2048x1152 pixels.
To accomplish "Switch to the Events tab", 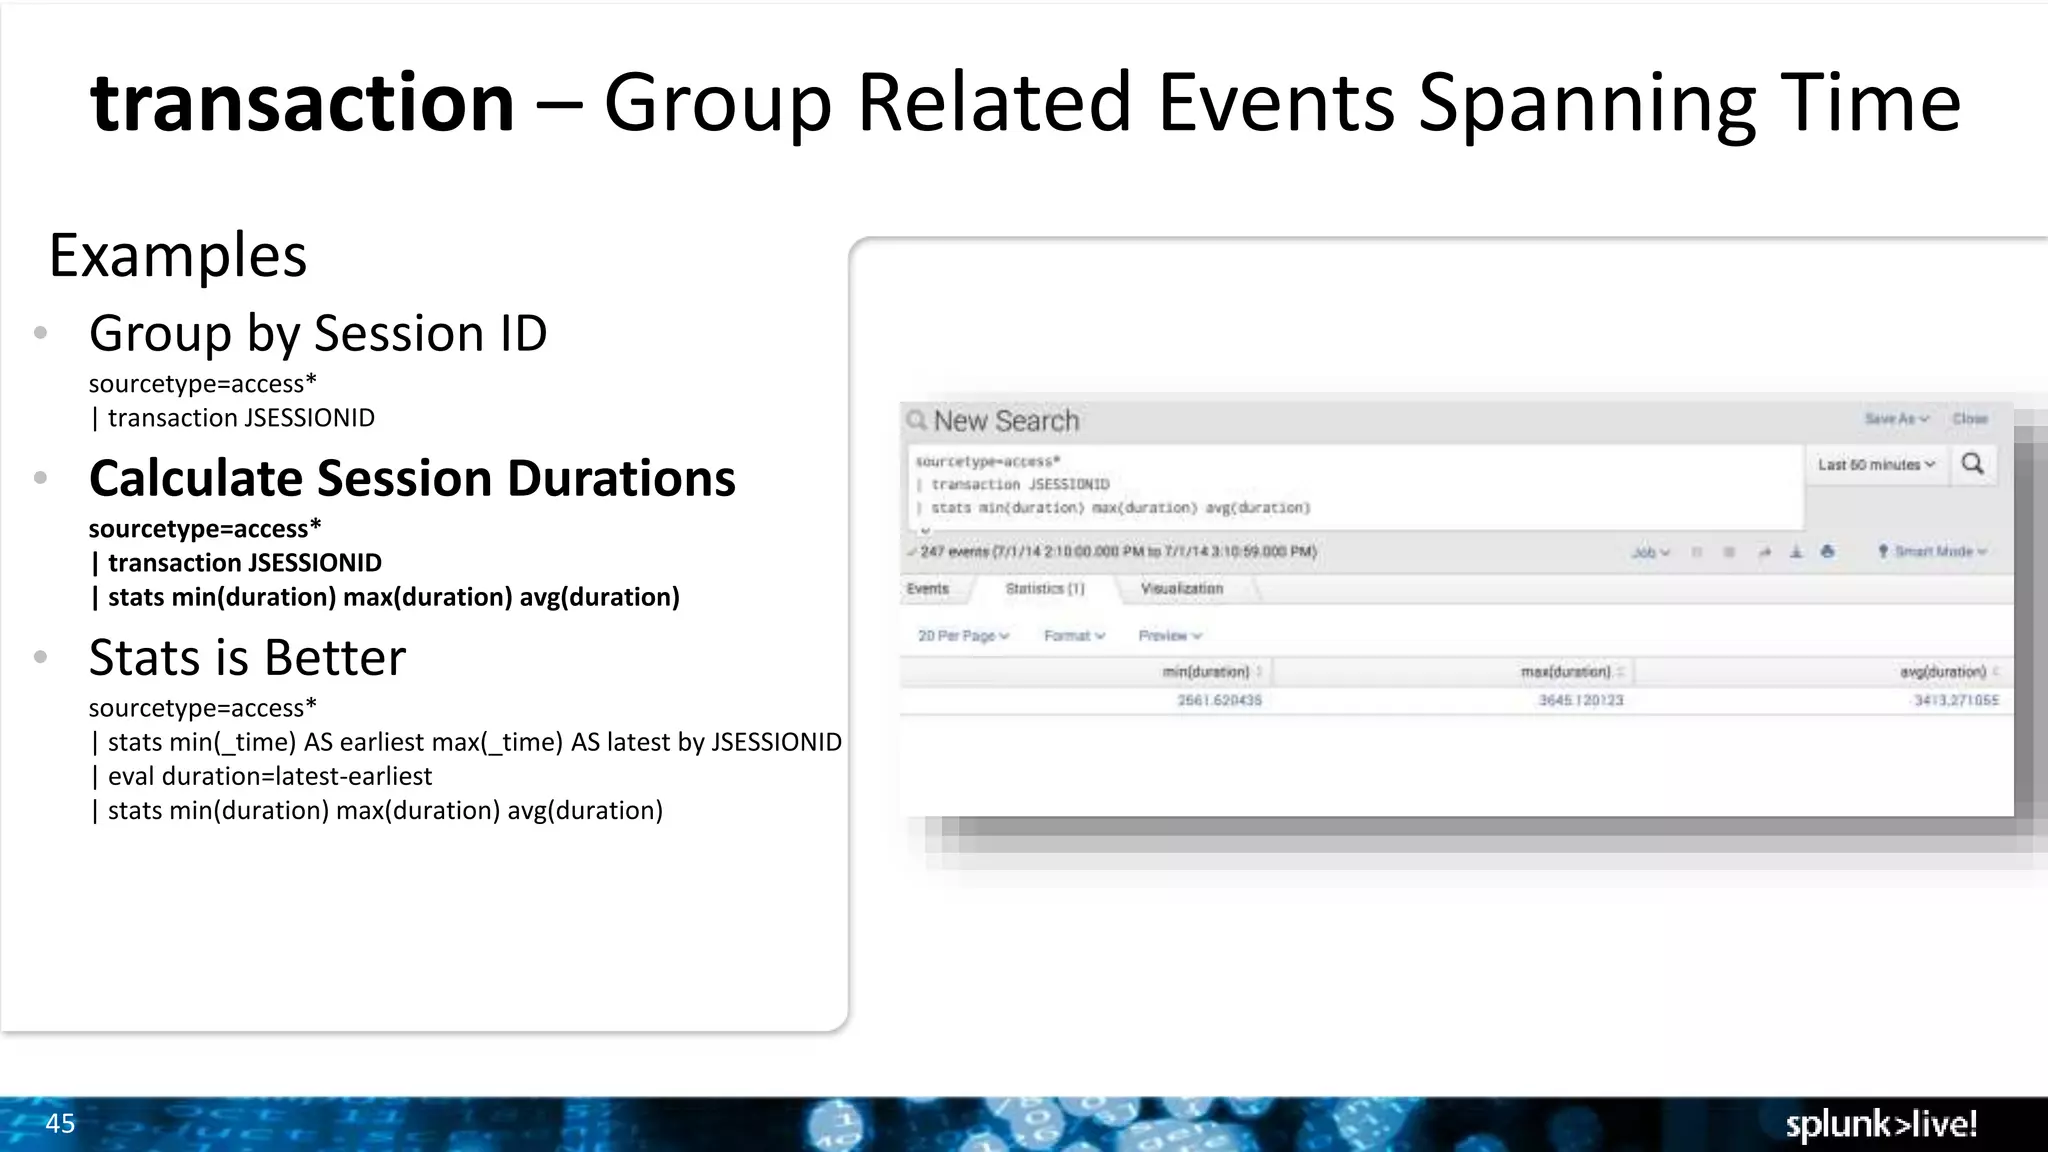I will pos(928,589).
